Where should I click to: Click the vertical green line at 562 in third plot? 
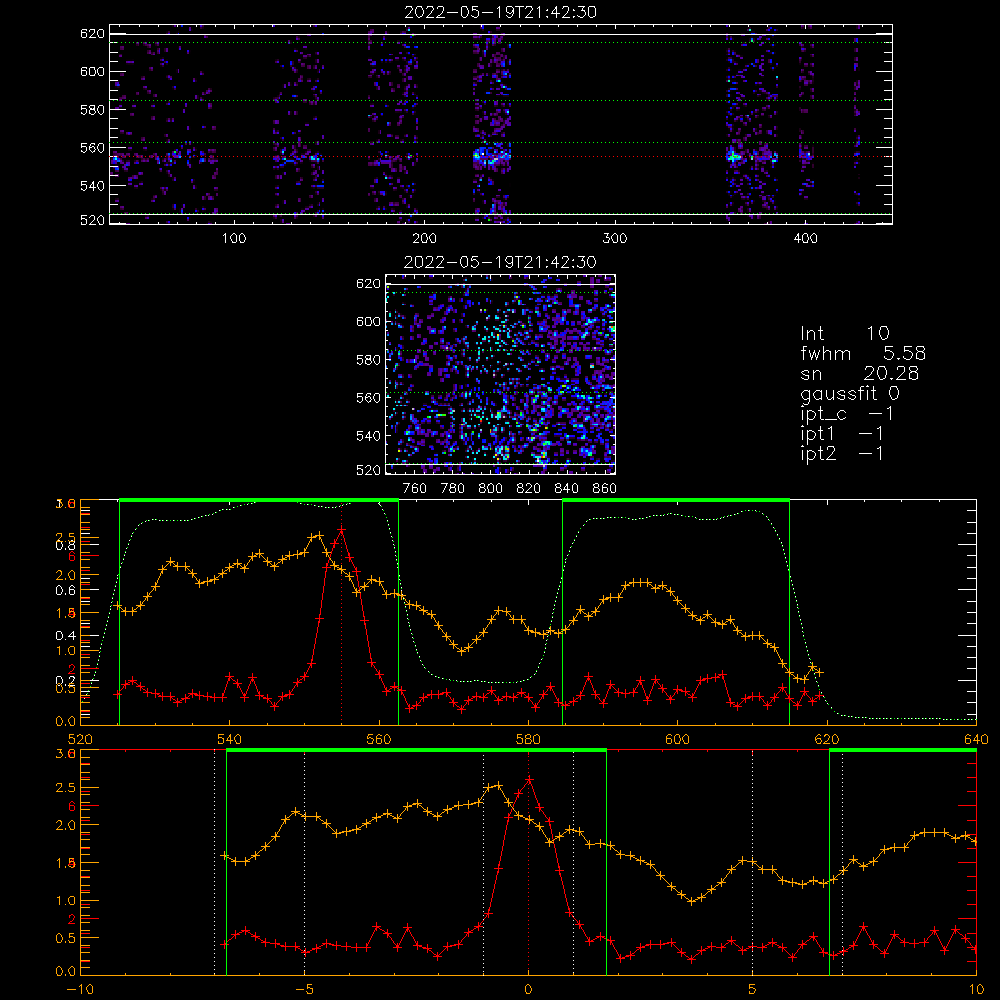coord(399,612)
